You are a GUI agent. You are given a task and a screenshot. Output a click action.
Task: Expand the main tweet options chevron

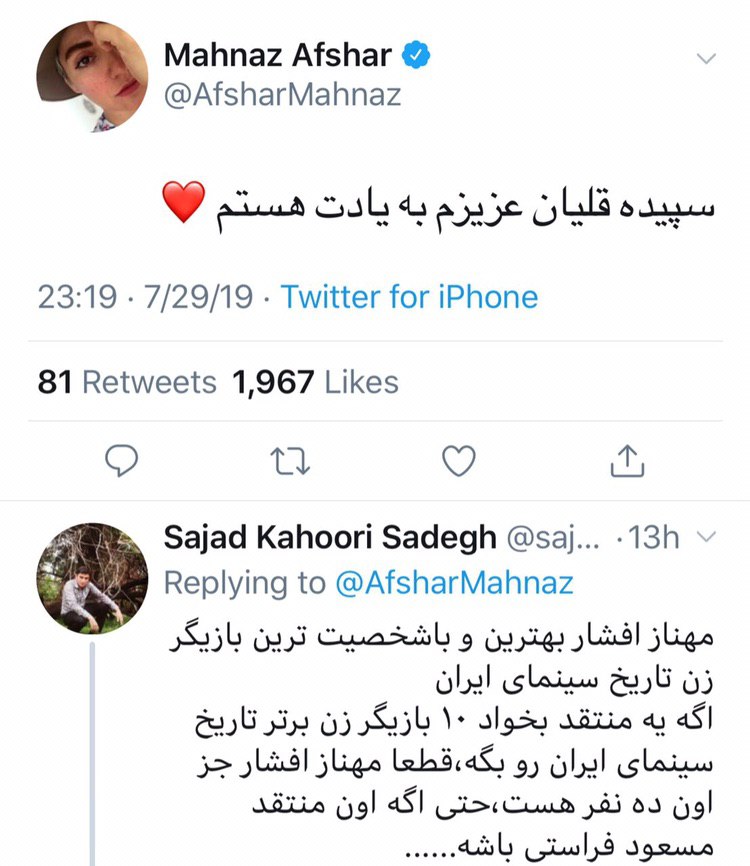point(707,59)
